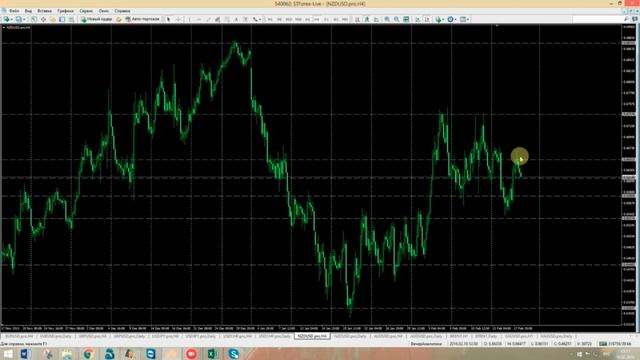
Task: Expand the Templates dropdown
Action: click(468, 19)
